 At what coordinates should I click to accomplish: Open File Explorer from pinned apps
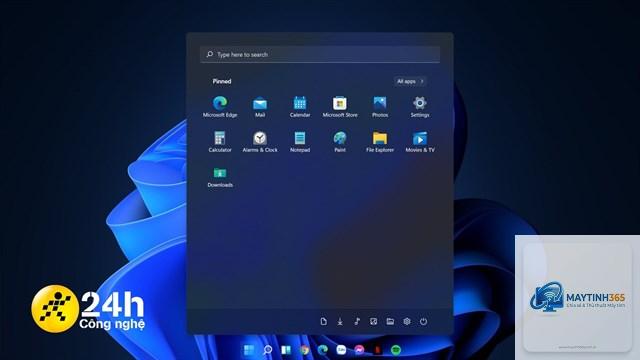(380, 142)
